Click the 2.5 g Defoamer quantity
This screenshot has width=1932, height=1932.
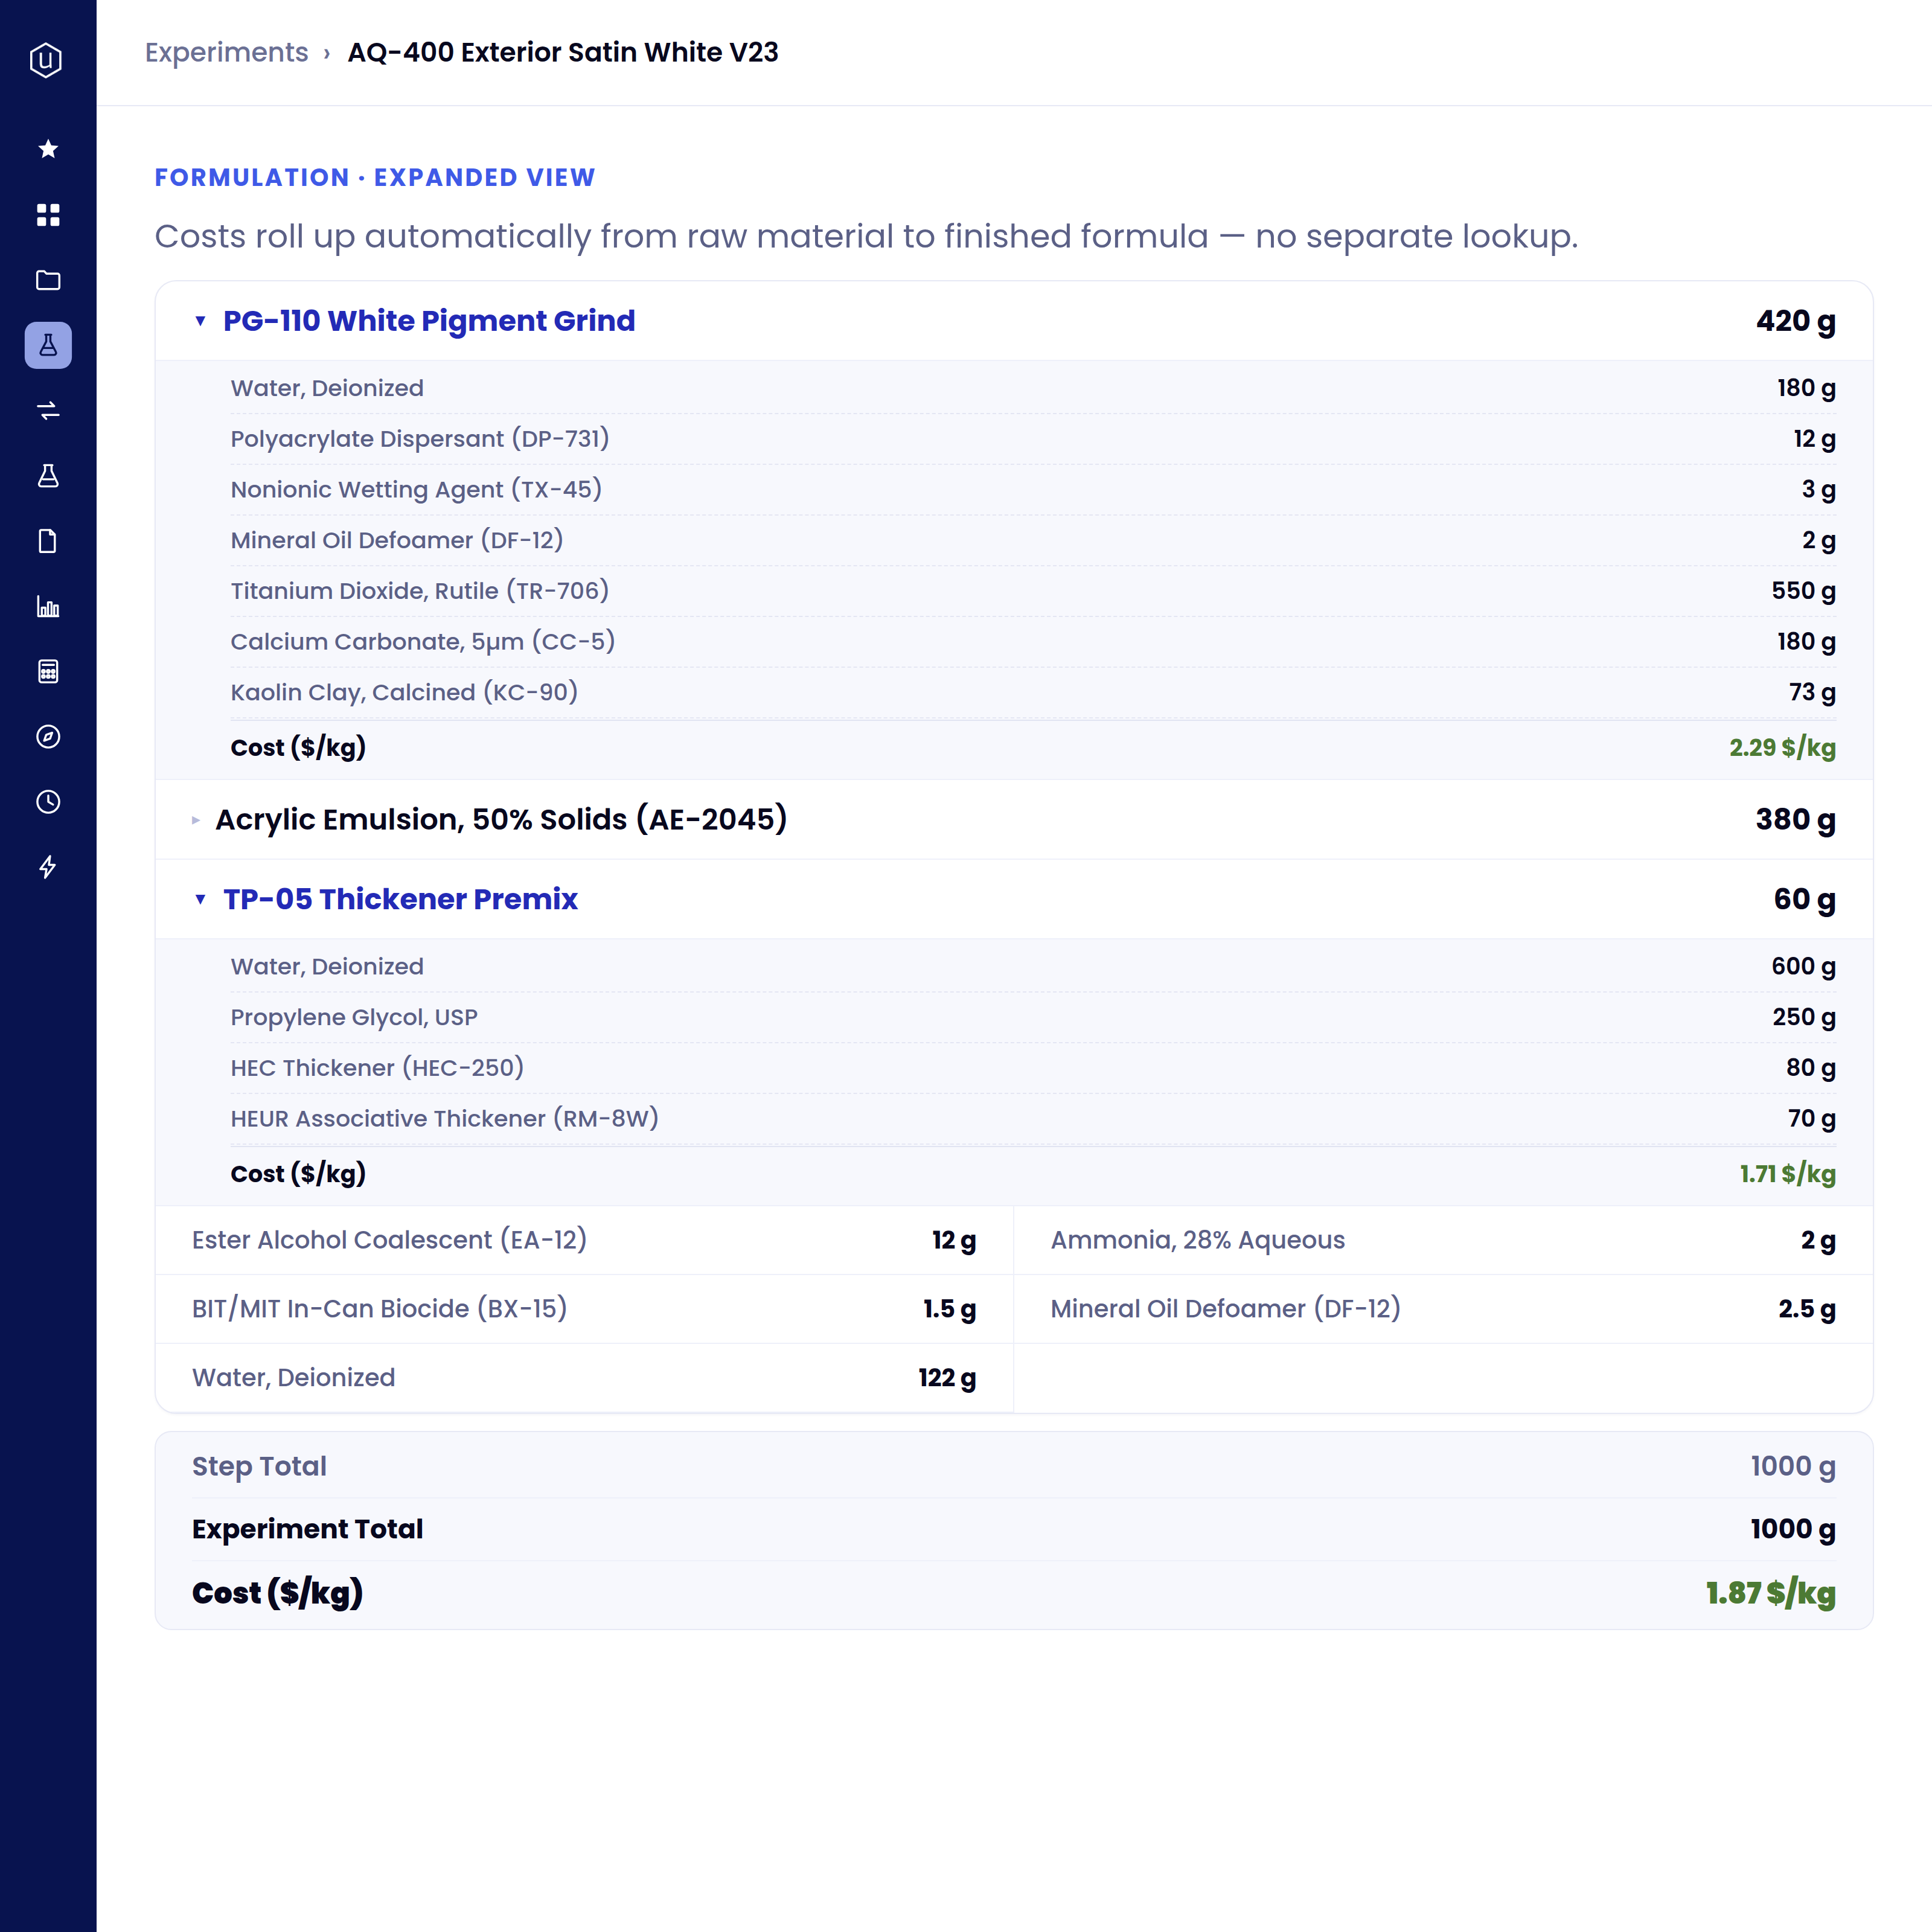click(x=1806, y=1309)
